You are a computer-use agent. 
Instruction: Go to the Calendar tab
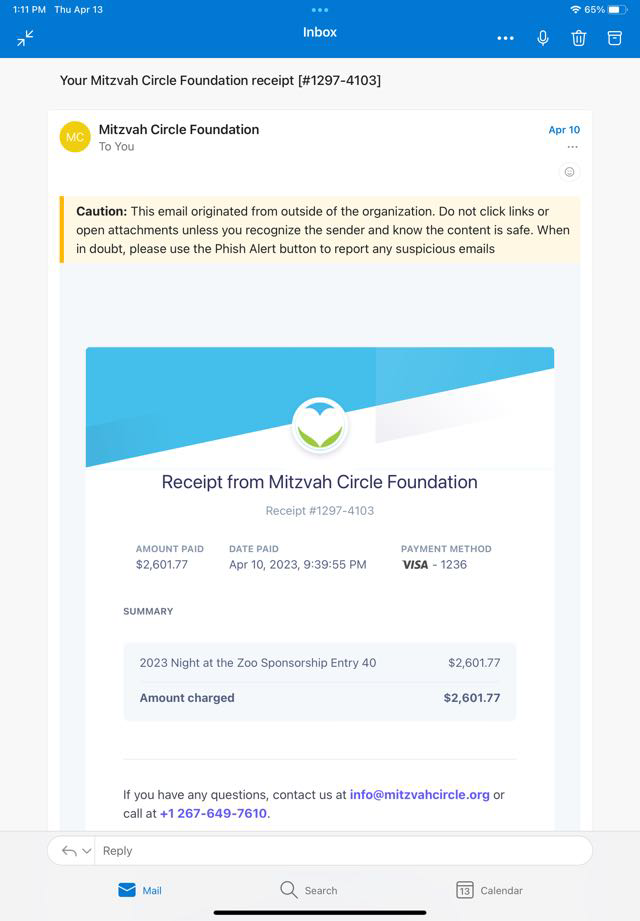[x=489, y=890]
